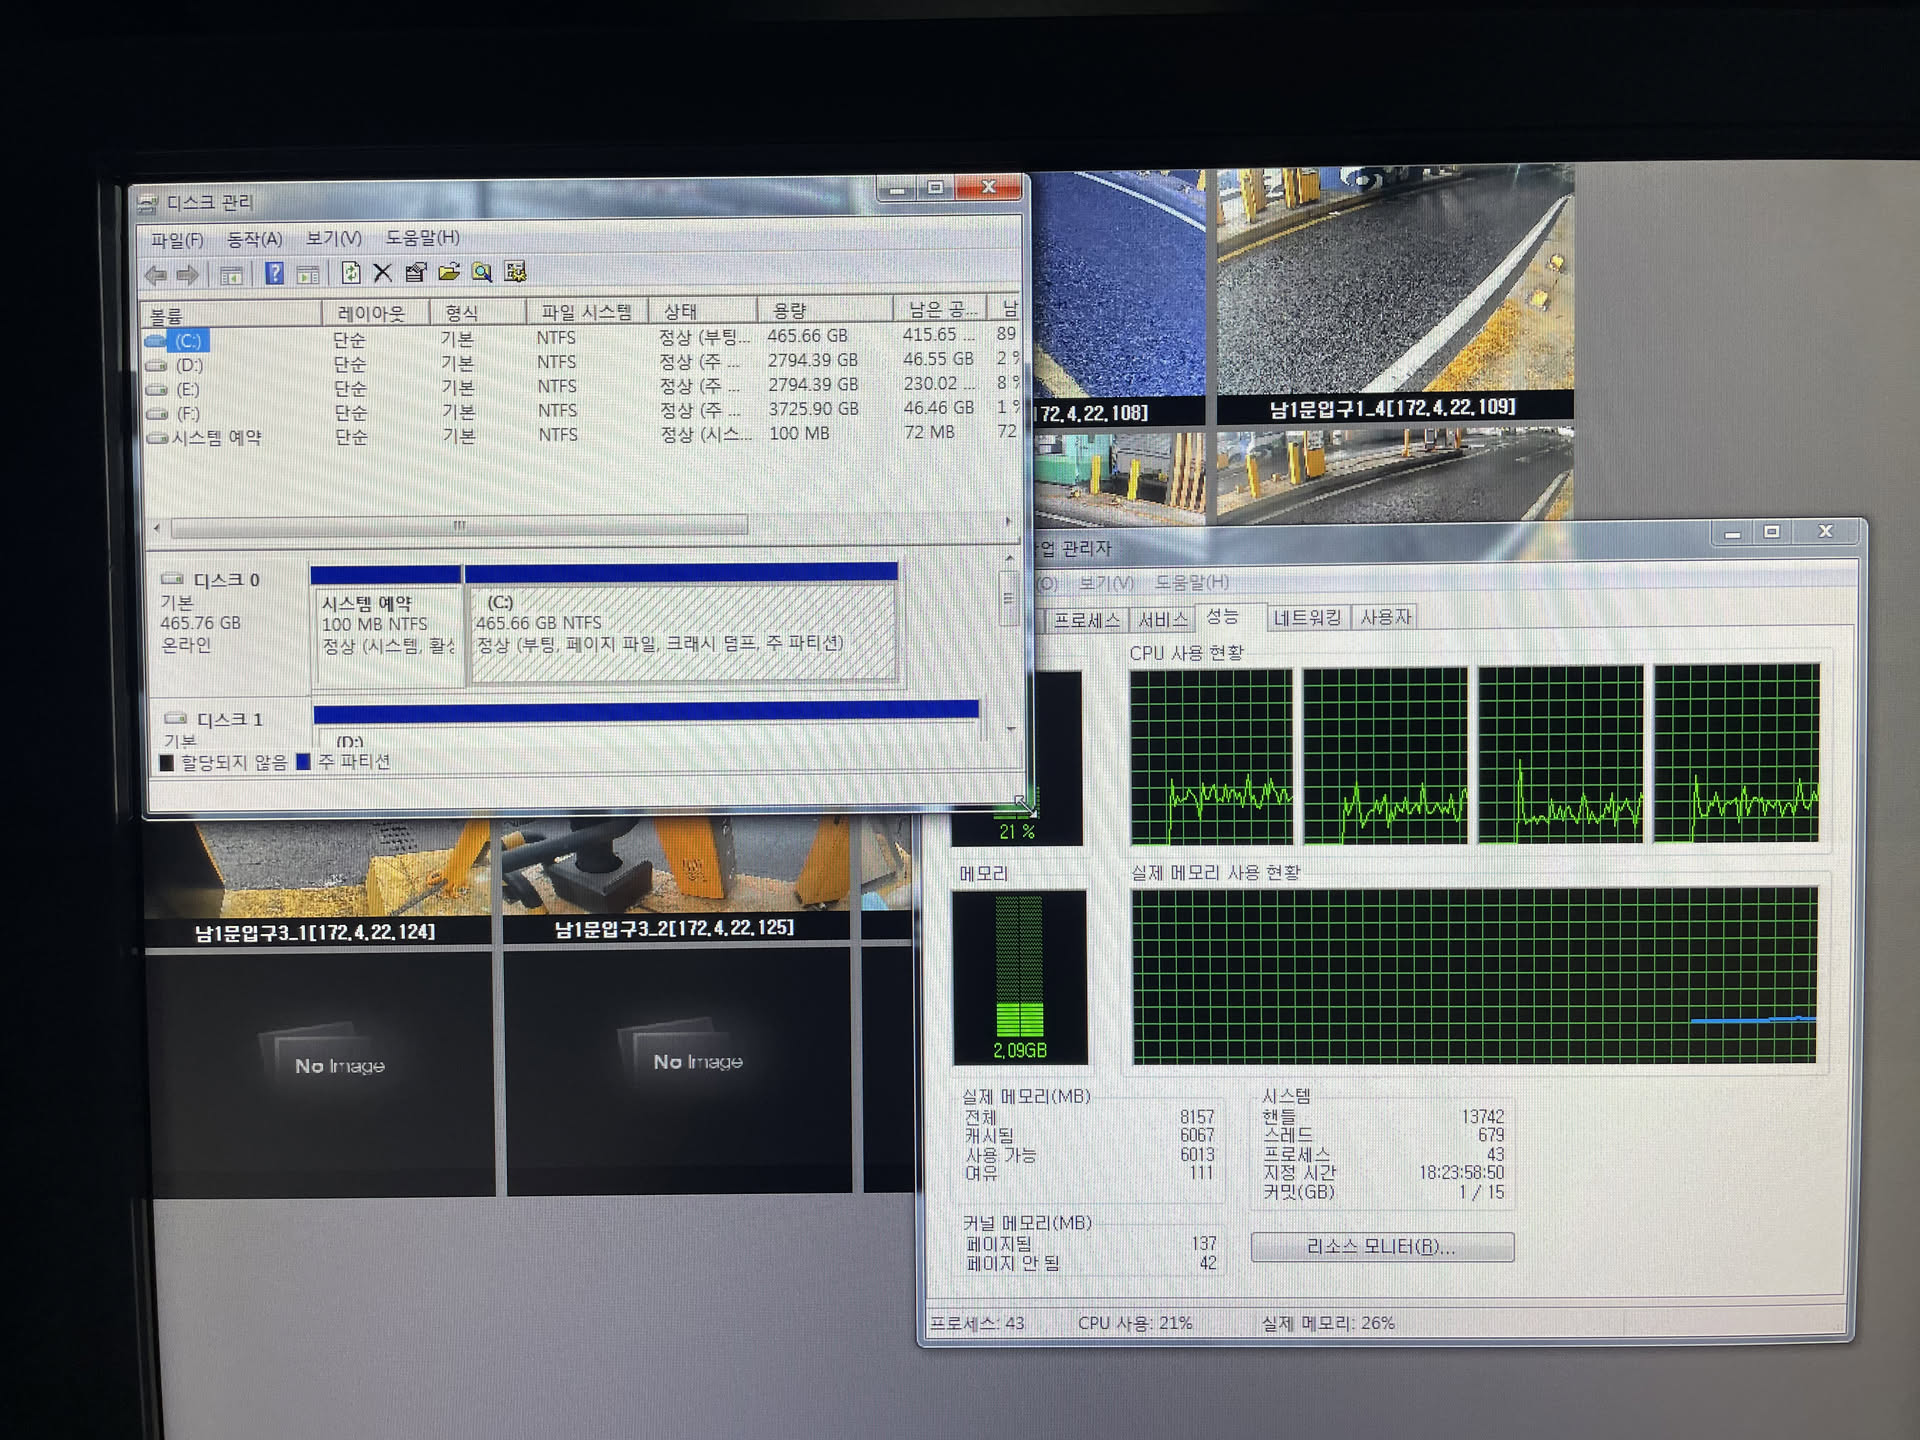Switch to the 네트워킹 tab
Viewport: 1920px width, 1440px height.
pyautogui.click(x=1307, y=618)
